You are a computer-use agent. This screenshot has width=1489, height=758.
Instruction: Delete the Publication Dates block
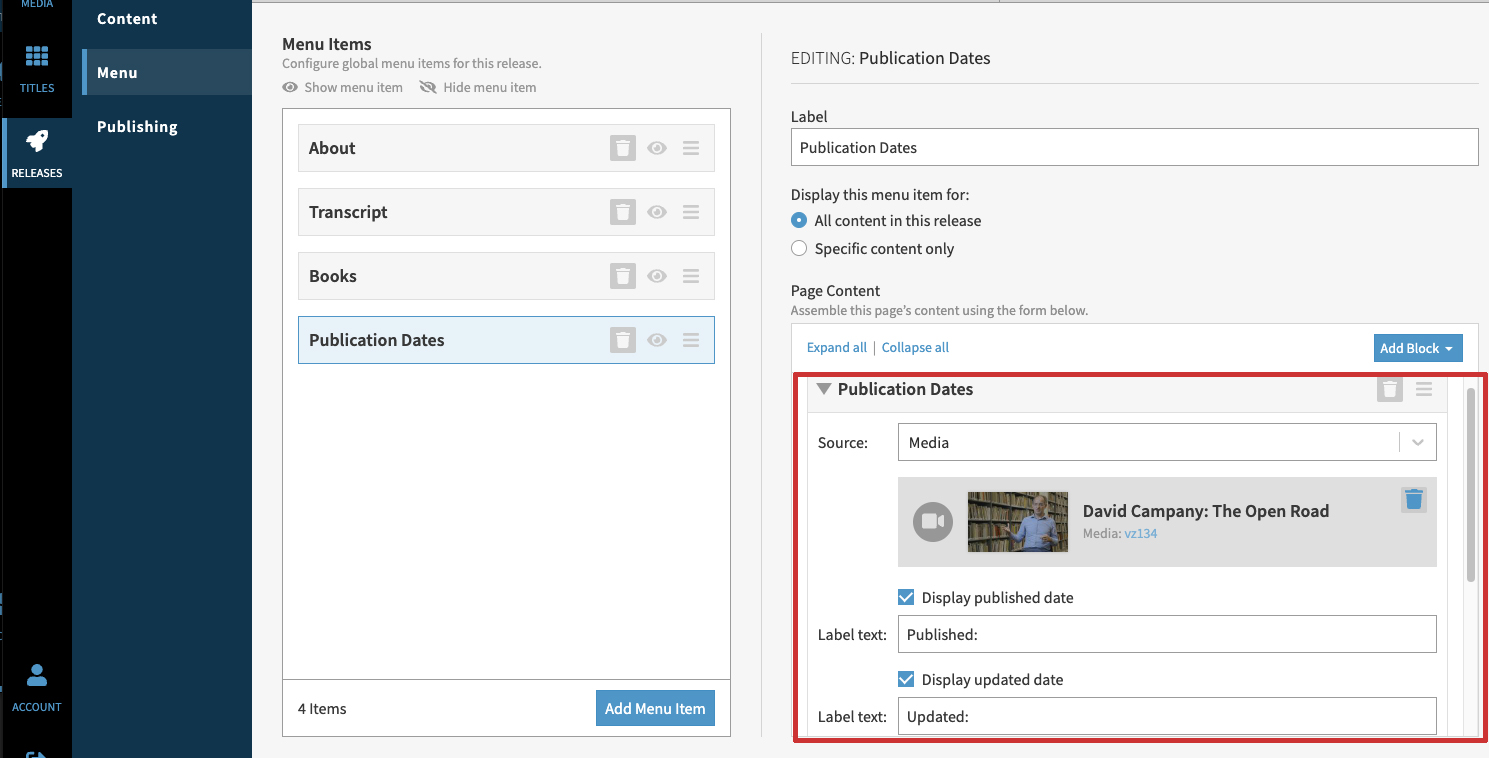pyautogui.click(x=1389, y=389)
